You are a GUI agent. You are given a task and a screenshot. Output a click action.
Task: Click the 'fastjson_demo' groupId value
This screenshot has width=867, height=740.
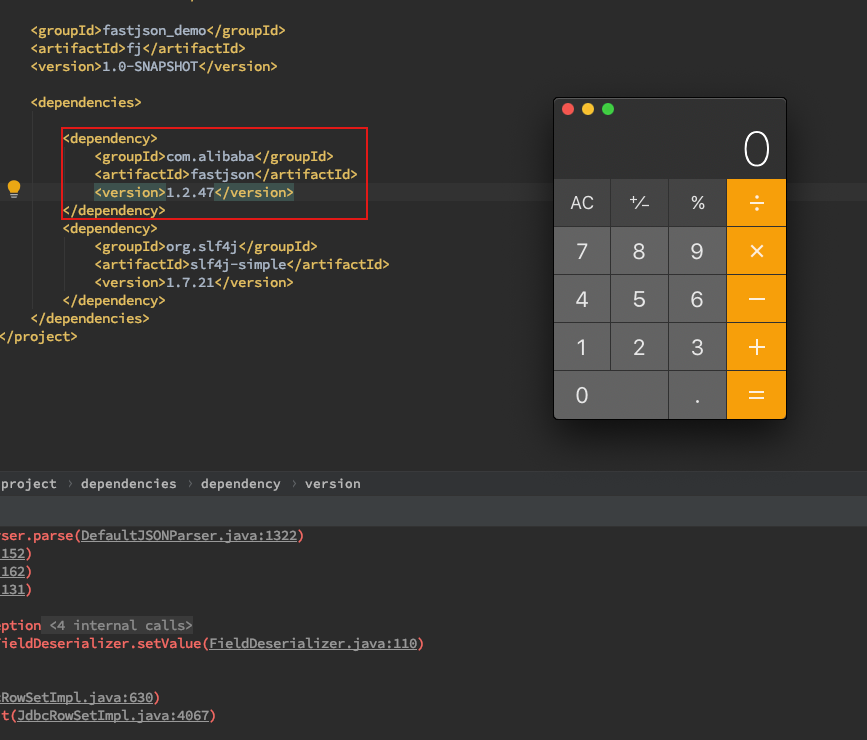point(155,30)
